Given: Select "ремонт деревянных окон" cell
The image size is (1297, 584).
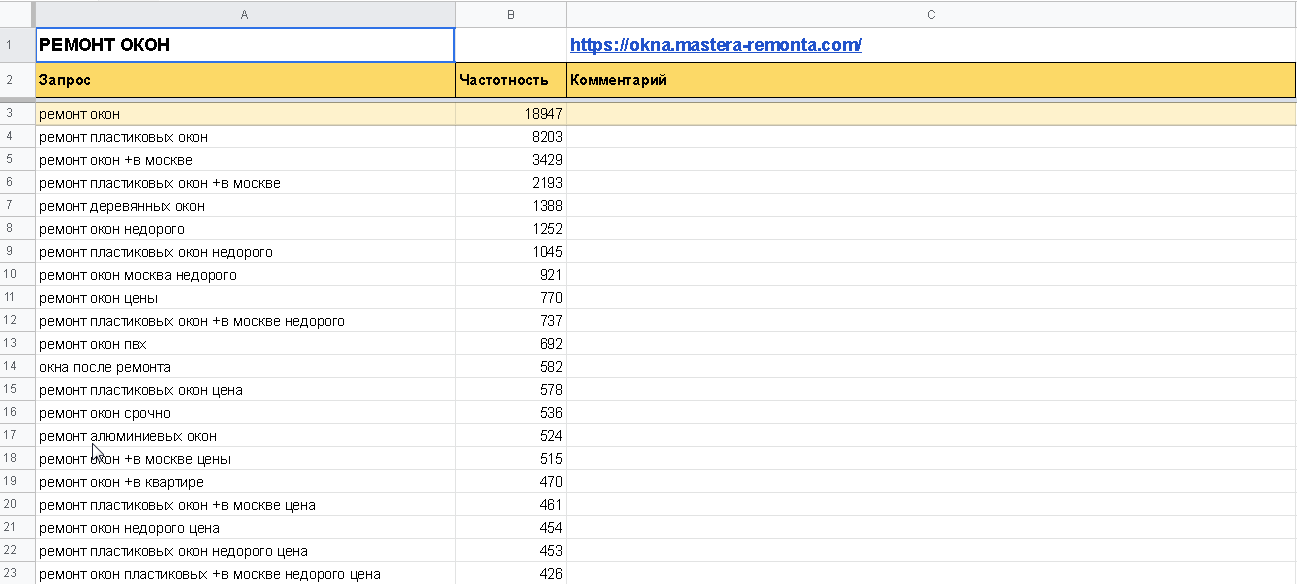Looking at the screenshot, I should click(245, 206).
